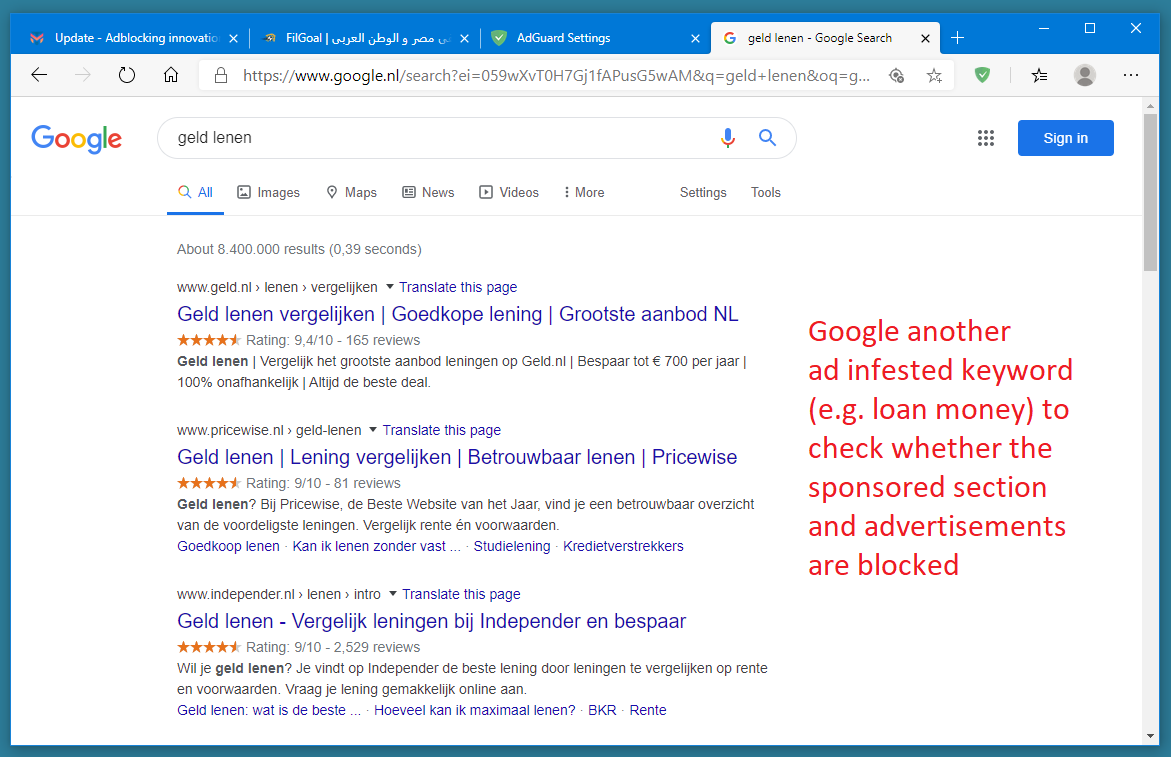Go to the browser Home page
This screenshot has height=757, width=1172.
click(171, 75)
